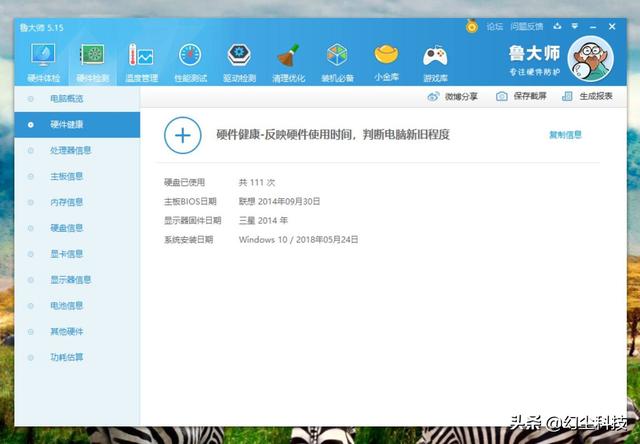Select 硬件检测 hardware detection icon
This screenshot has height=444, width=640.
tap(93, 54)
